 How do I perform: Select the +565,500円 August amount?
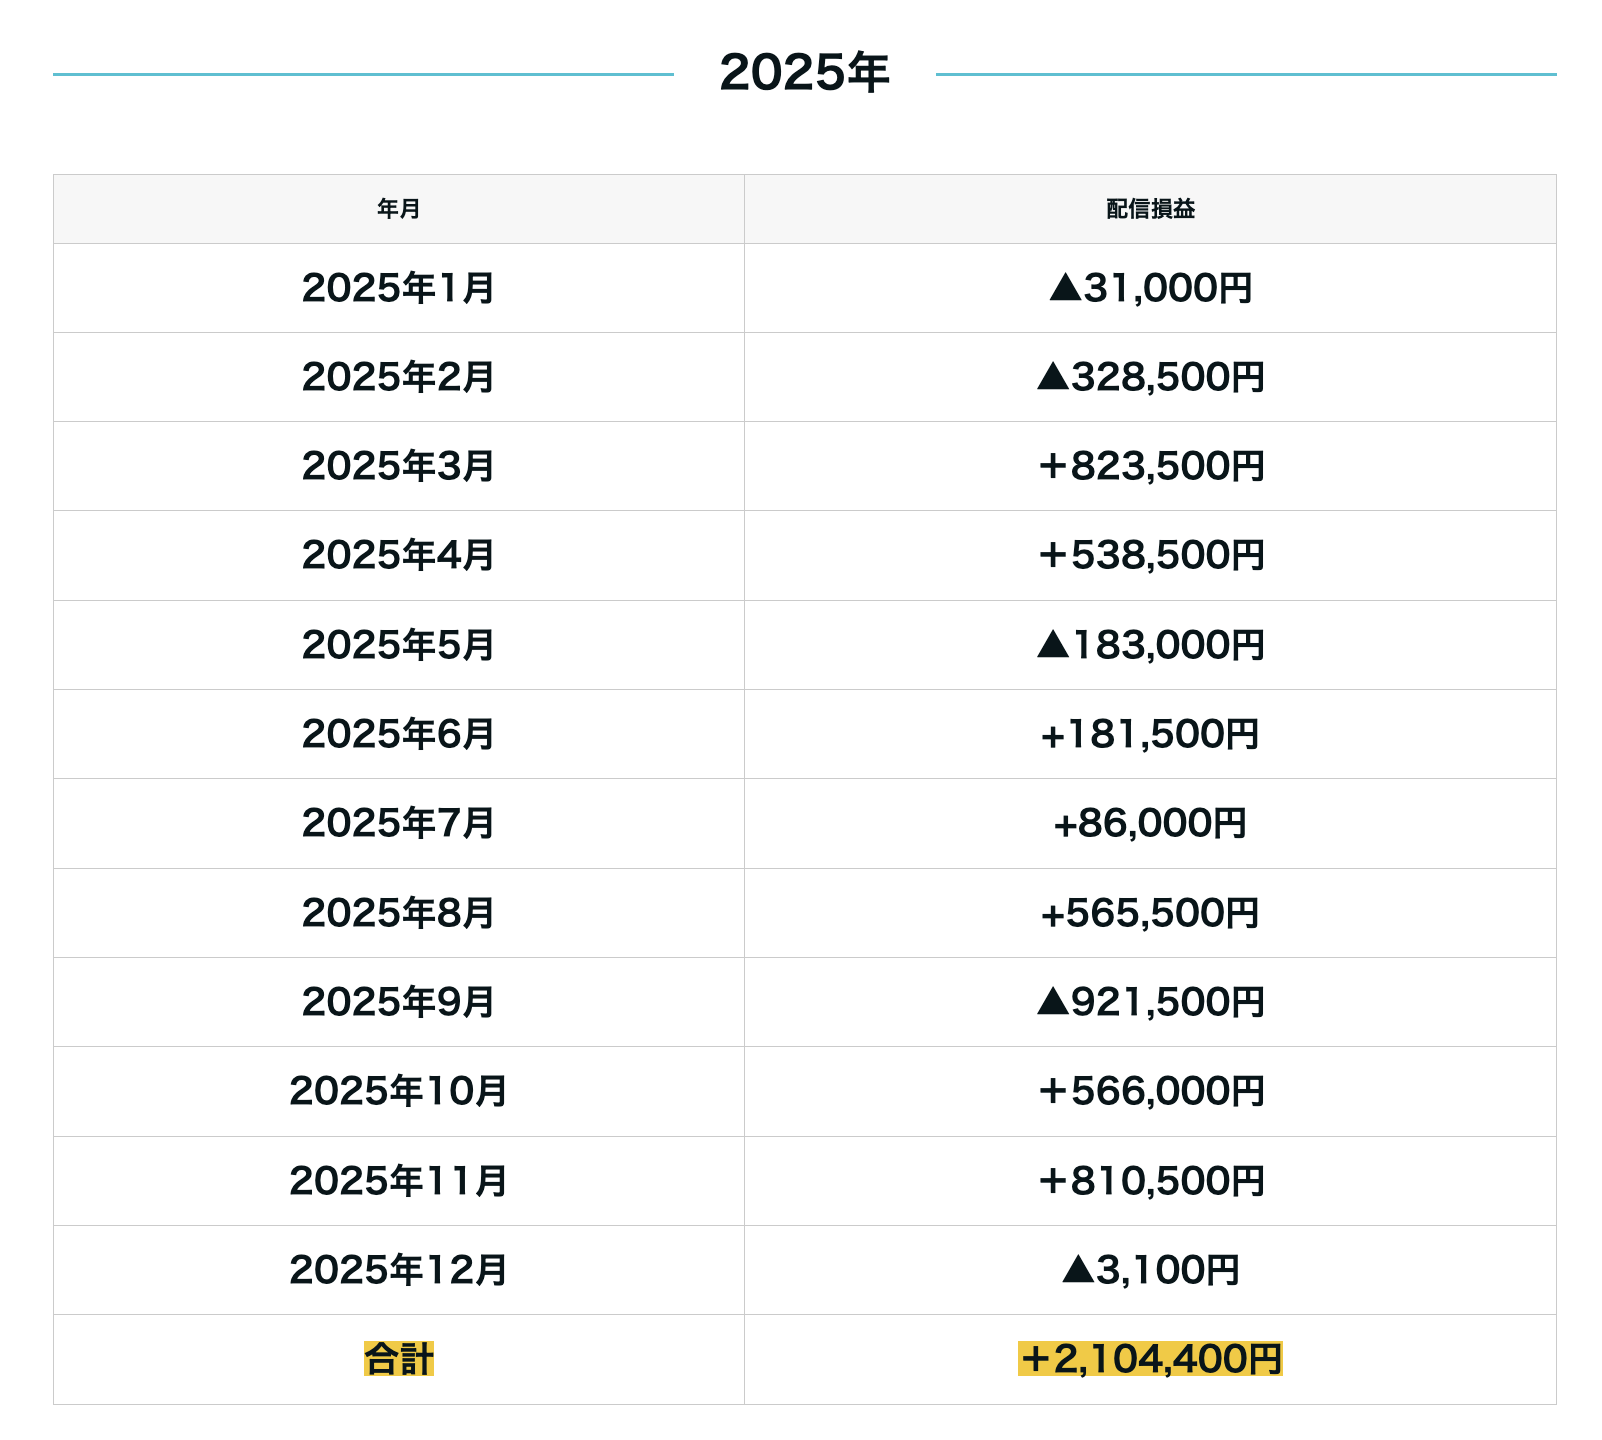(x=1150, y=913)
